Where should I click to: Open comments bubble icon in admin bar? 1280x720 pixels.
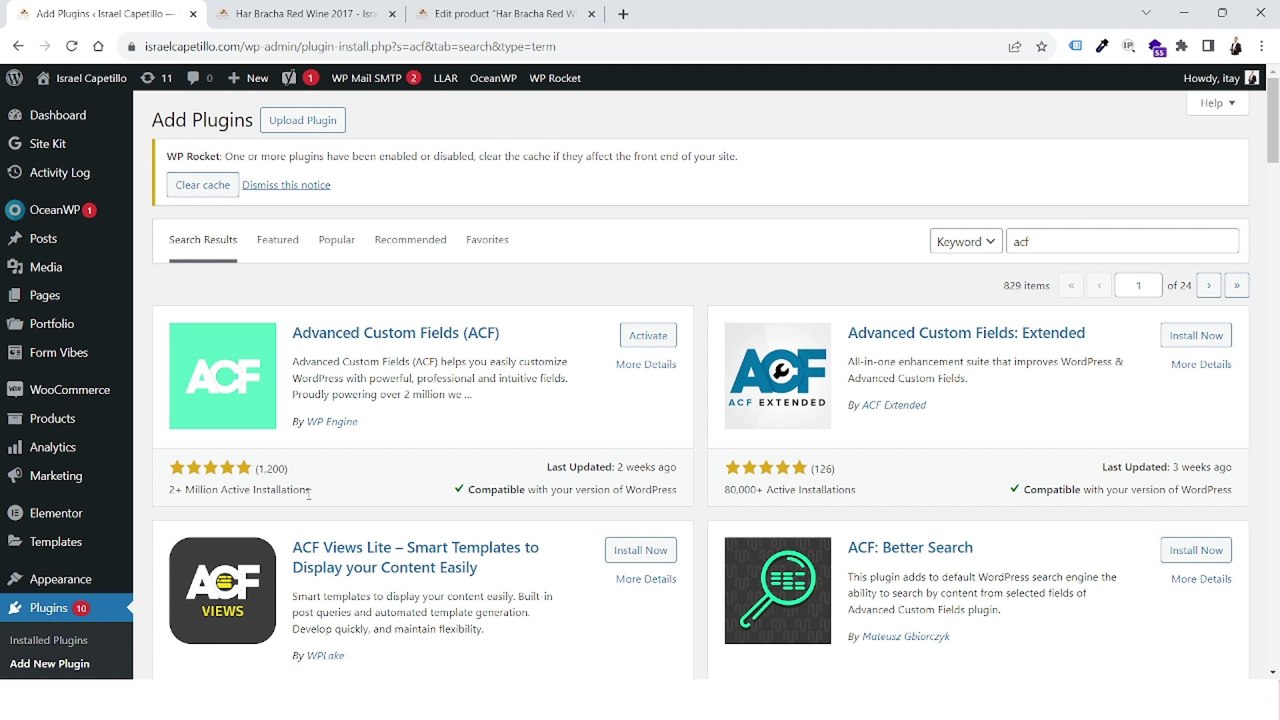point(199,78)
